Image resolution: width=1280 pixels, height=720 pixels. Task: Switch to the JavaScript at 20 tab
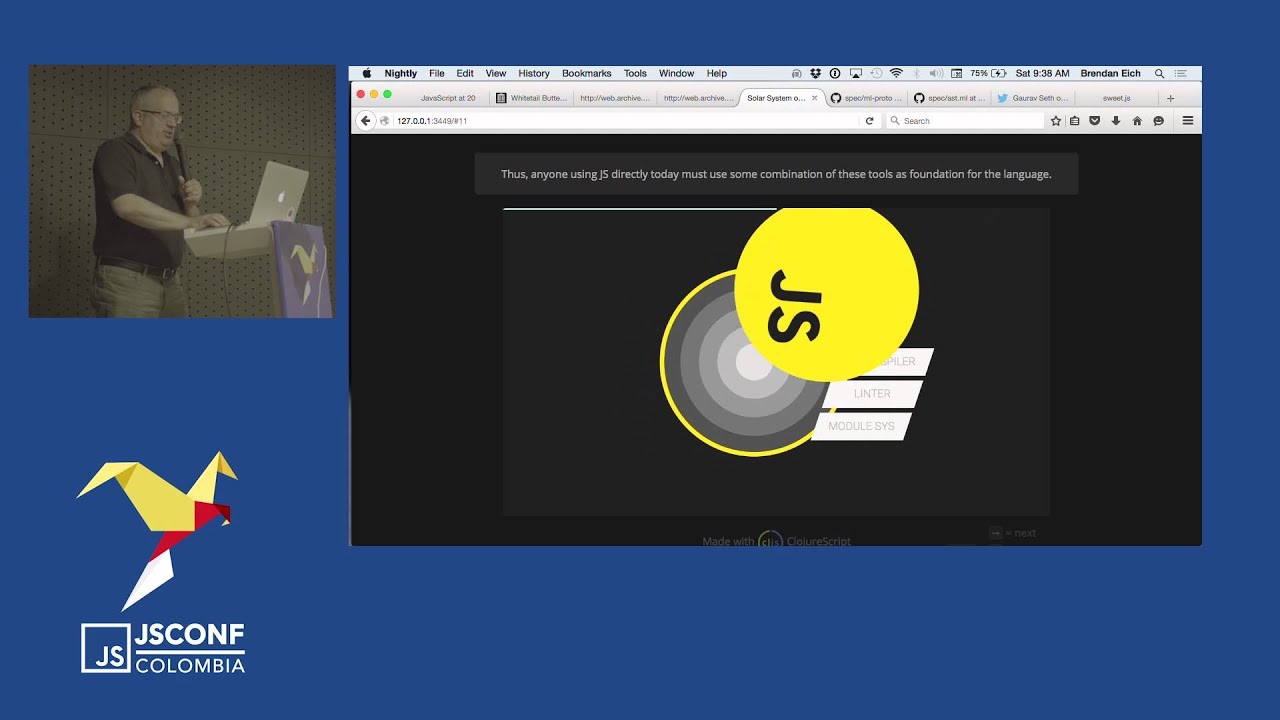pos(448,98)
